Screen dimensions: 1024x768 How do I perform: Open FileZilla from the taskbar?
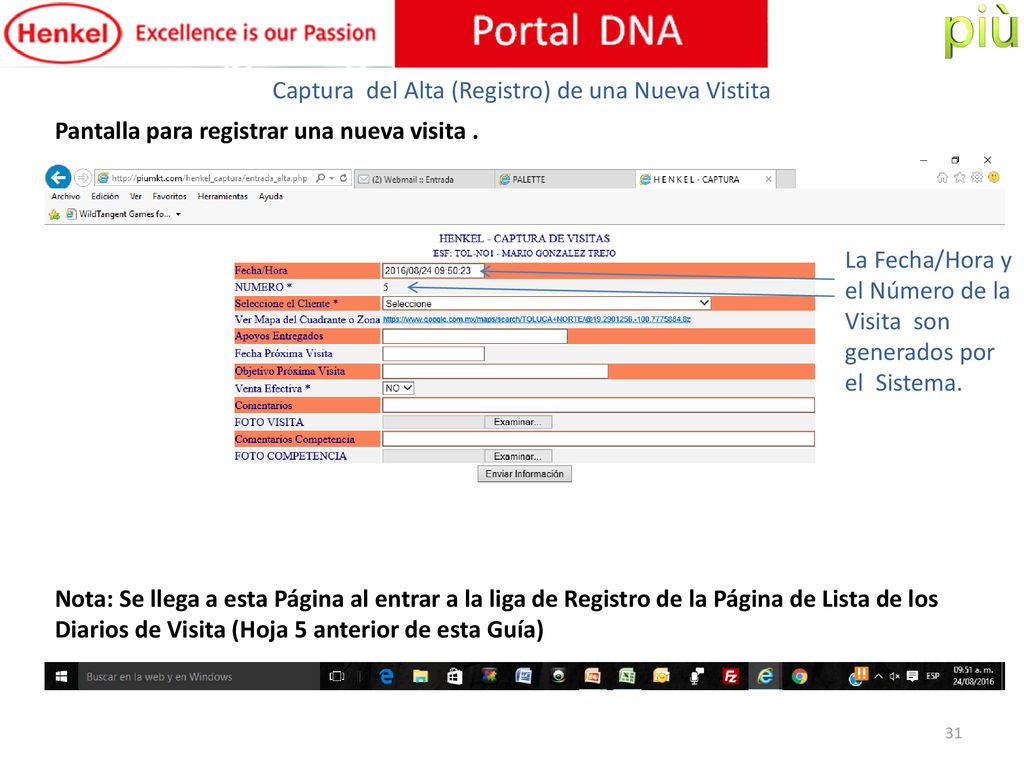click(730, 677)
